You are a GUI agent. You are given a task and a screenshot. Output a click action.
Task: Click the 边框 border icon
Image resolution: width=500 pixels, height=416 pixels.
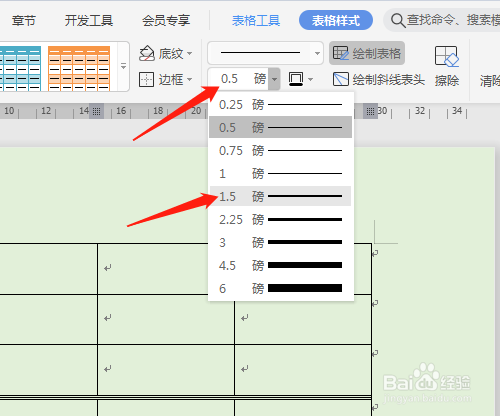(146, 79)
